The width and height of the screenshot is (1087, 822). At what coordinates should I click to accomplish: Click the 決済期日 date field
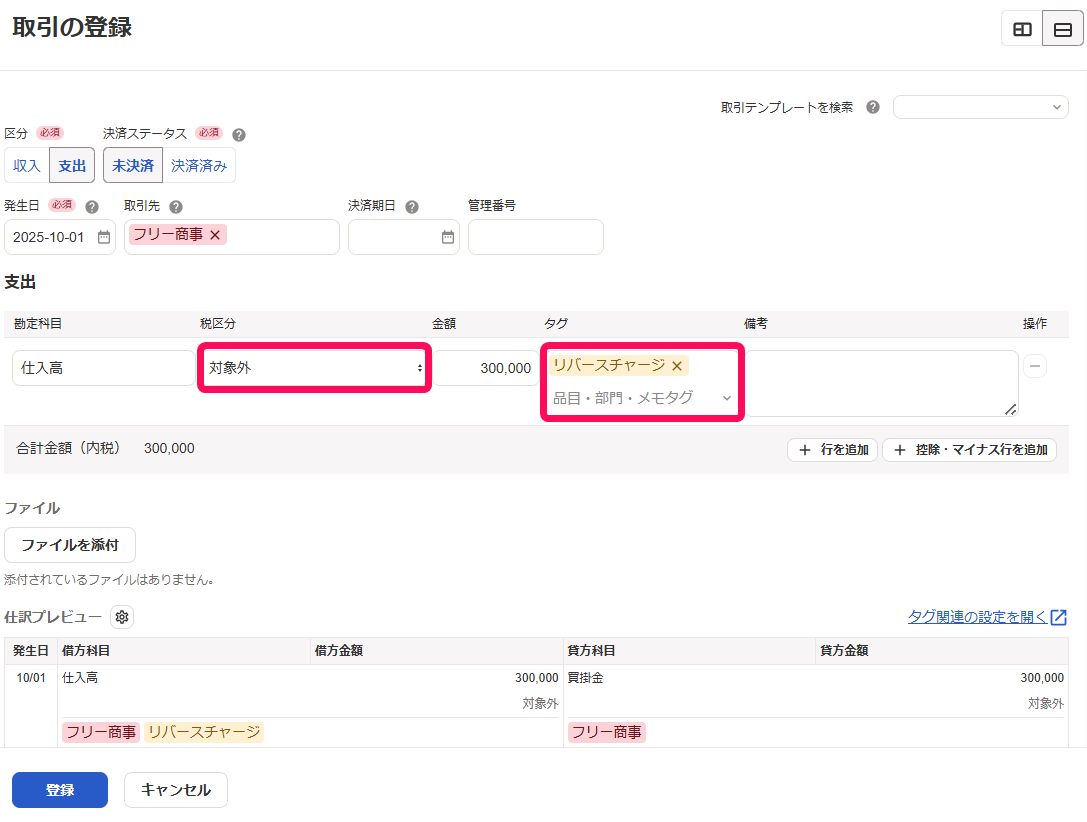coord(403,237)
